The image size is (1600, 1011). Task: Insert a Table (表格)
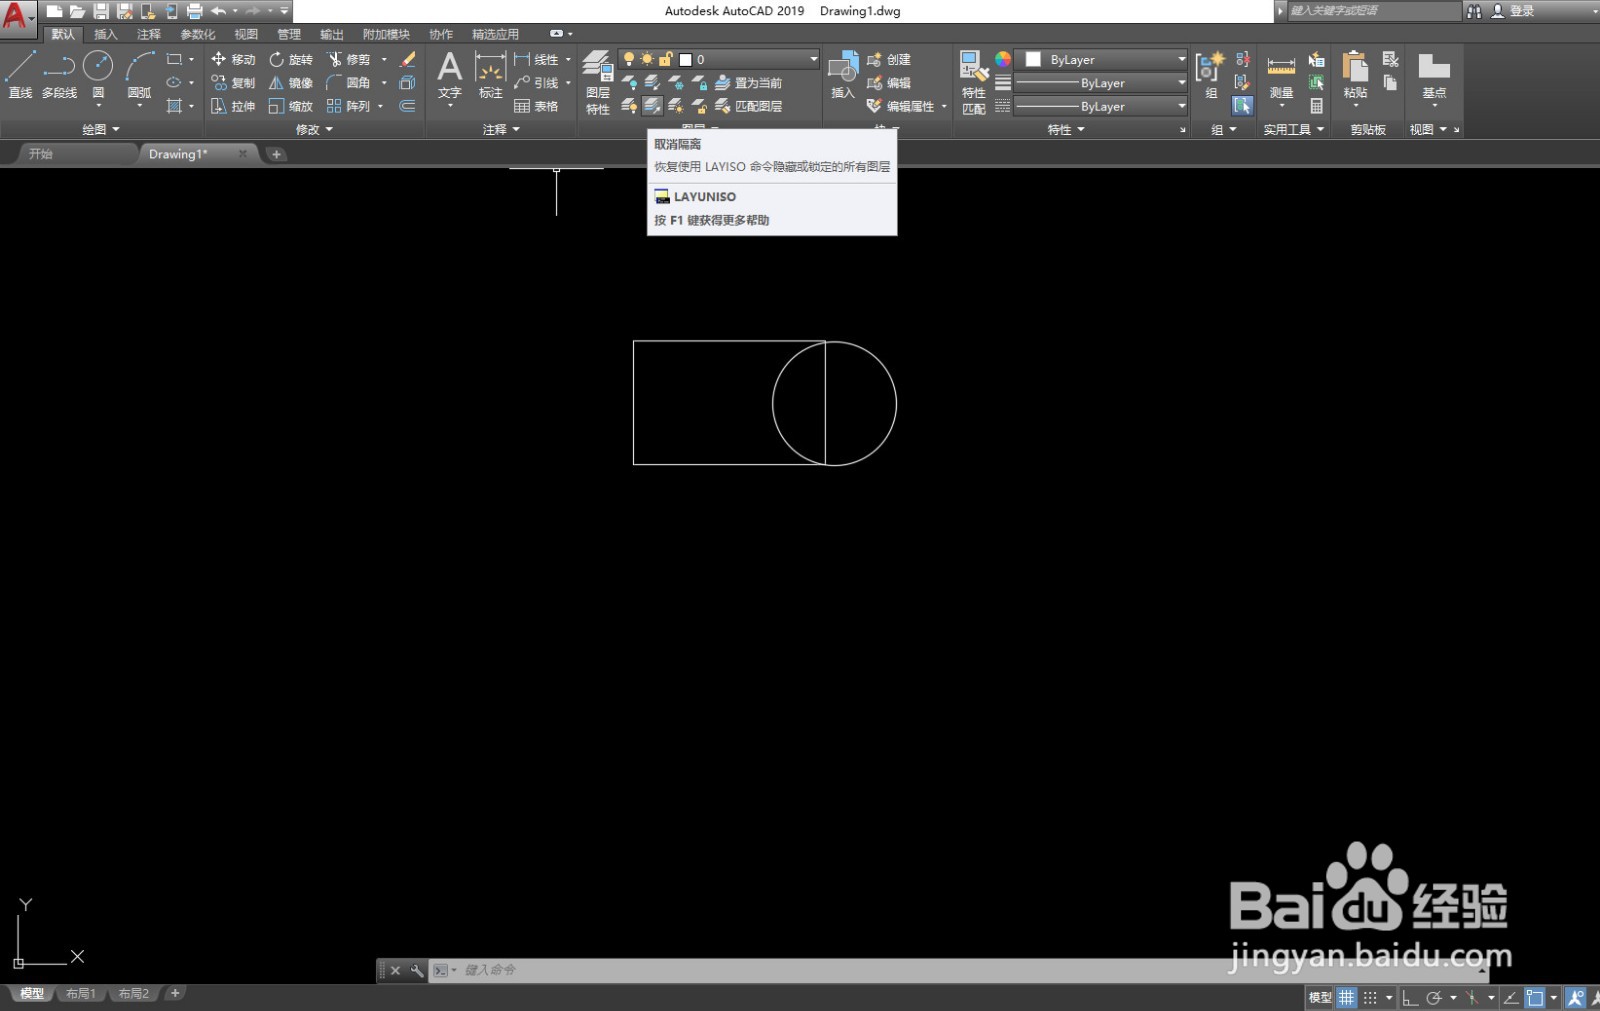tap(536, 106)
